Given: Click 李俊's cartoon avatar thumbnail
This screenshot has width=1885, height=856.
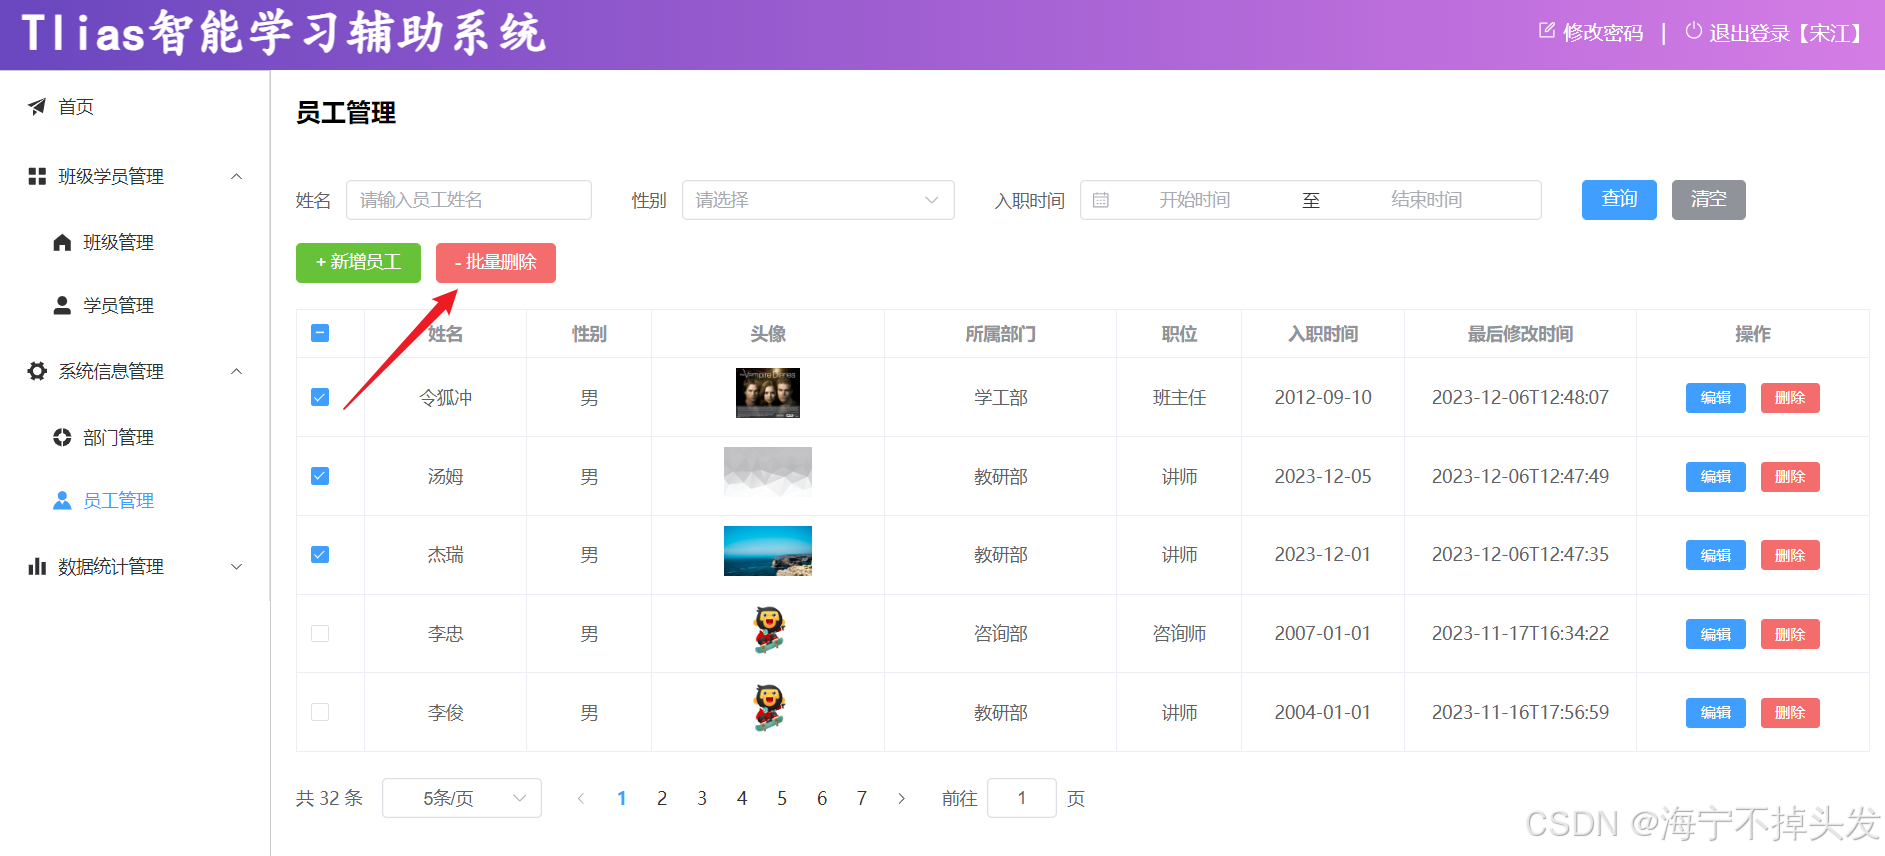Looking at the screenshot, I should coord(769,708).
